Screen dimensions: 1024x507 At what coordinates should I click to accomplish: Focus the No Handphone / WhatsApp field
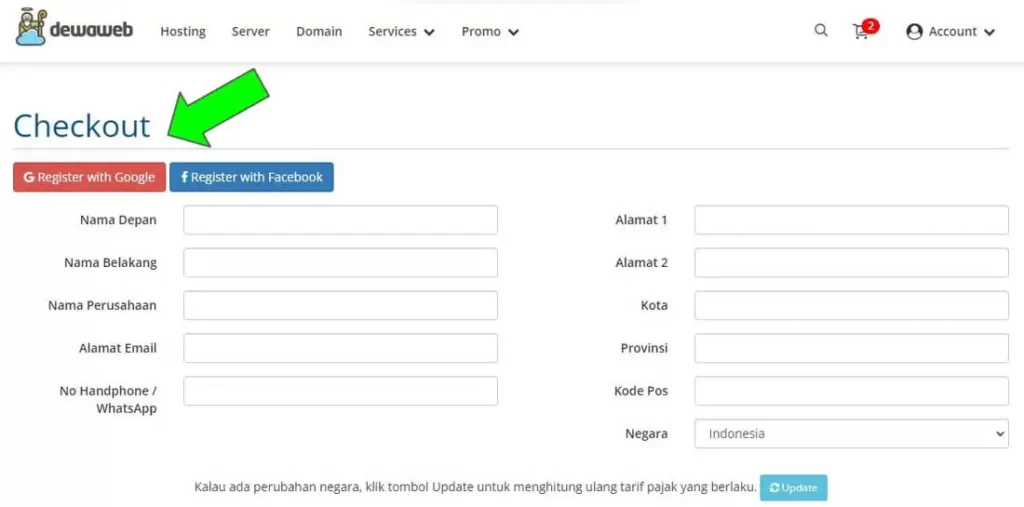coord(340,391)
